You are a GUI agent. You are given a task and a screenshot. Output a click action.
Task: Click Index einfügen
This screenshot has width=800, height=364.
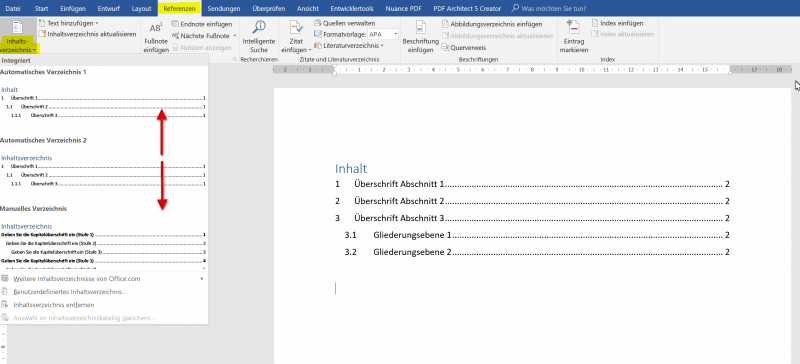[x=617, y=23]
